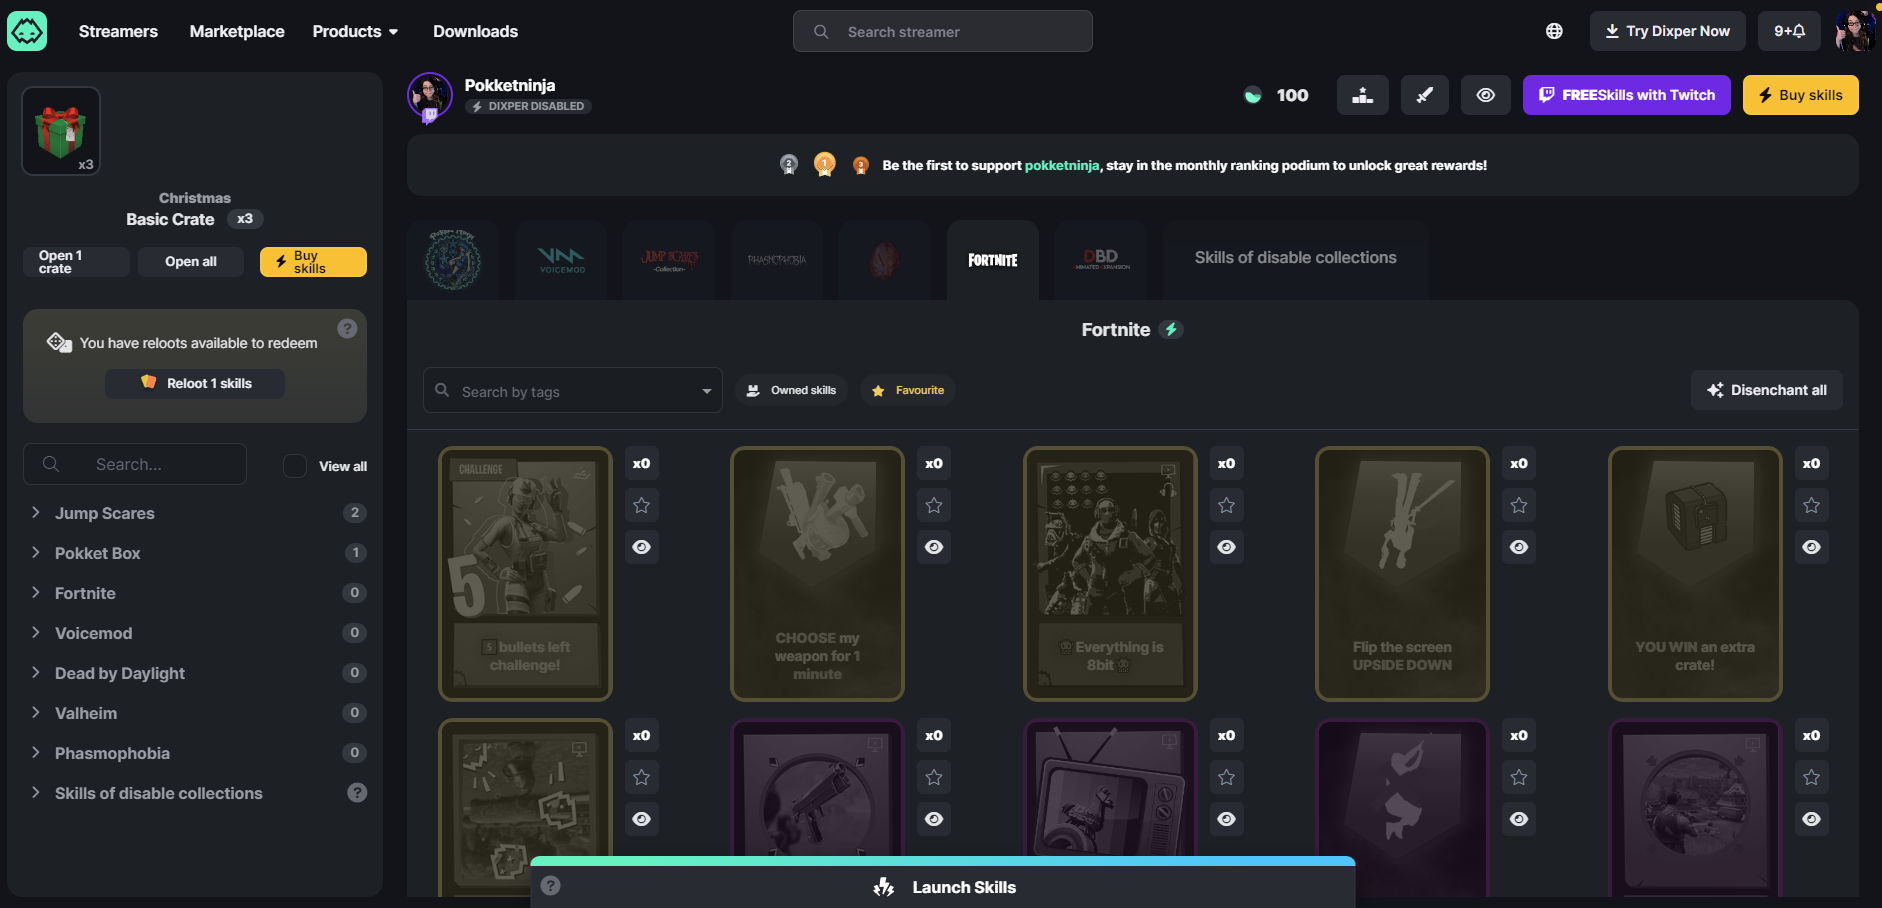Image resolution: width=1882 pixels, height=908 pixels.
Task: Click the top-right Buy skills button
Action: coord(1801,95)
